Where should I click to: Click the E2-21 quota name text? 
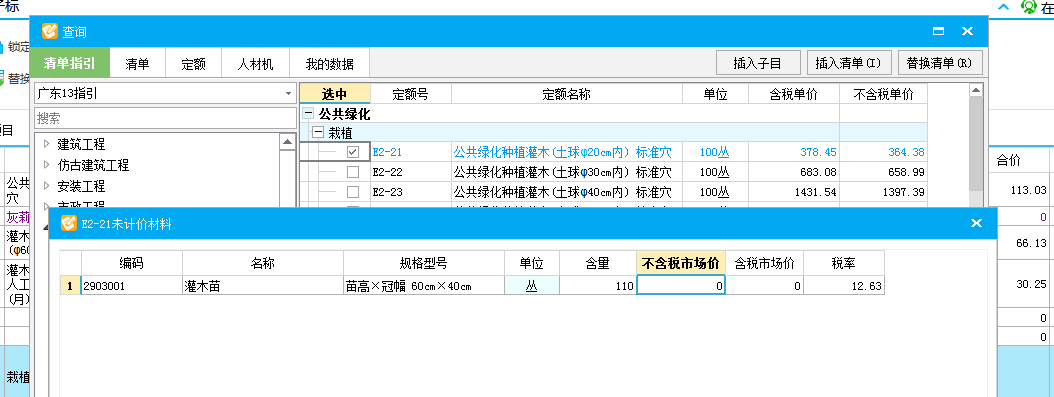point(563,152)
